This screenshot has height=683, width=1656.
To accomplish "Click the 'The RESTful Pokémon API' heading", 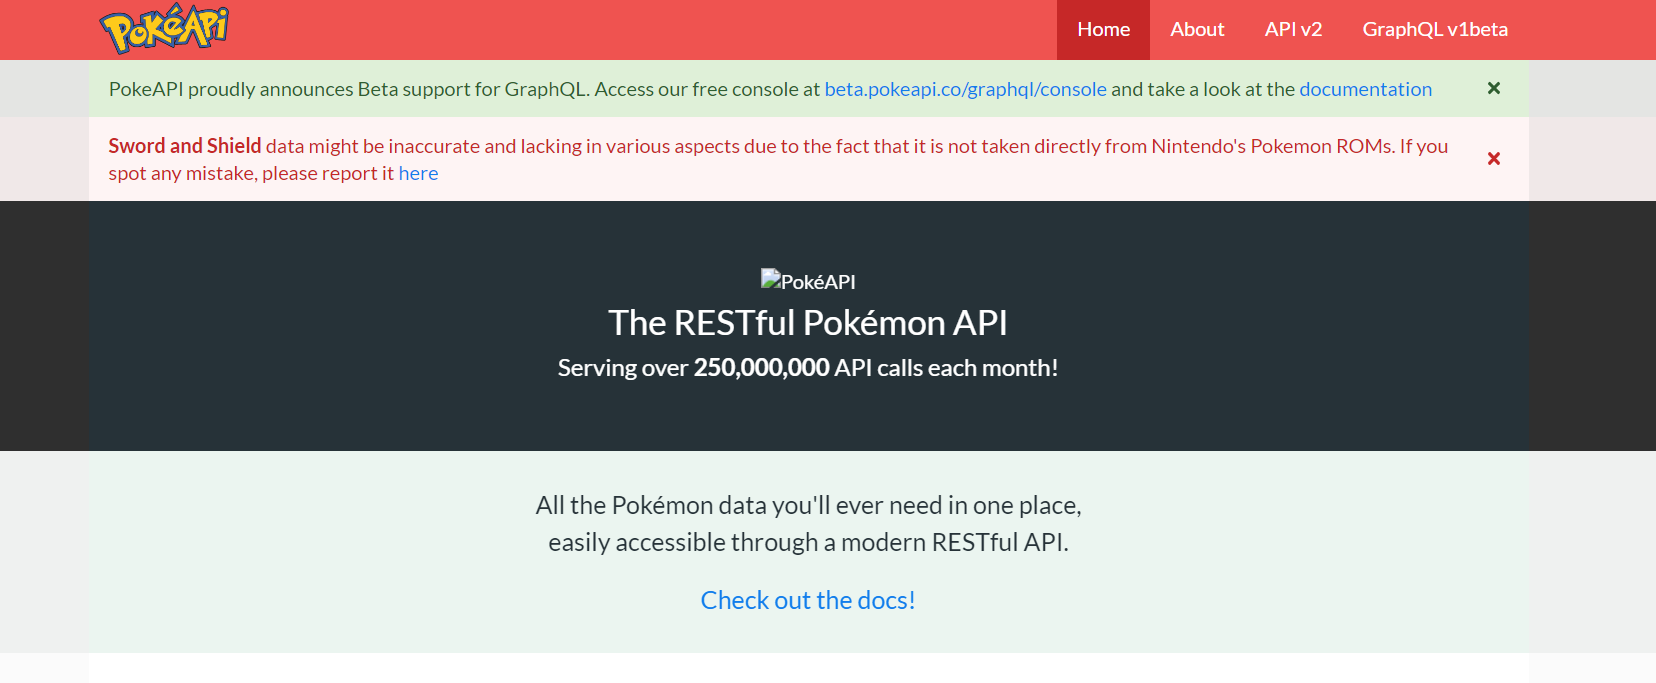I will click(808, 323).
